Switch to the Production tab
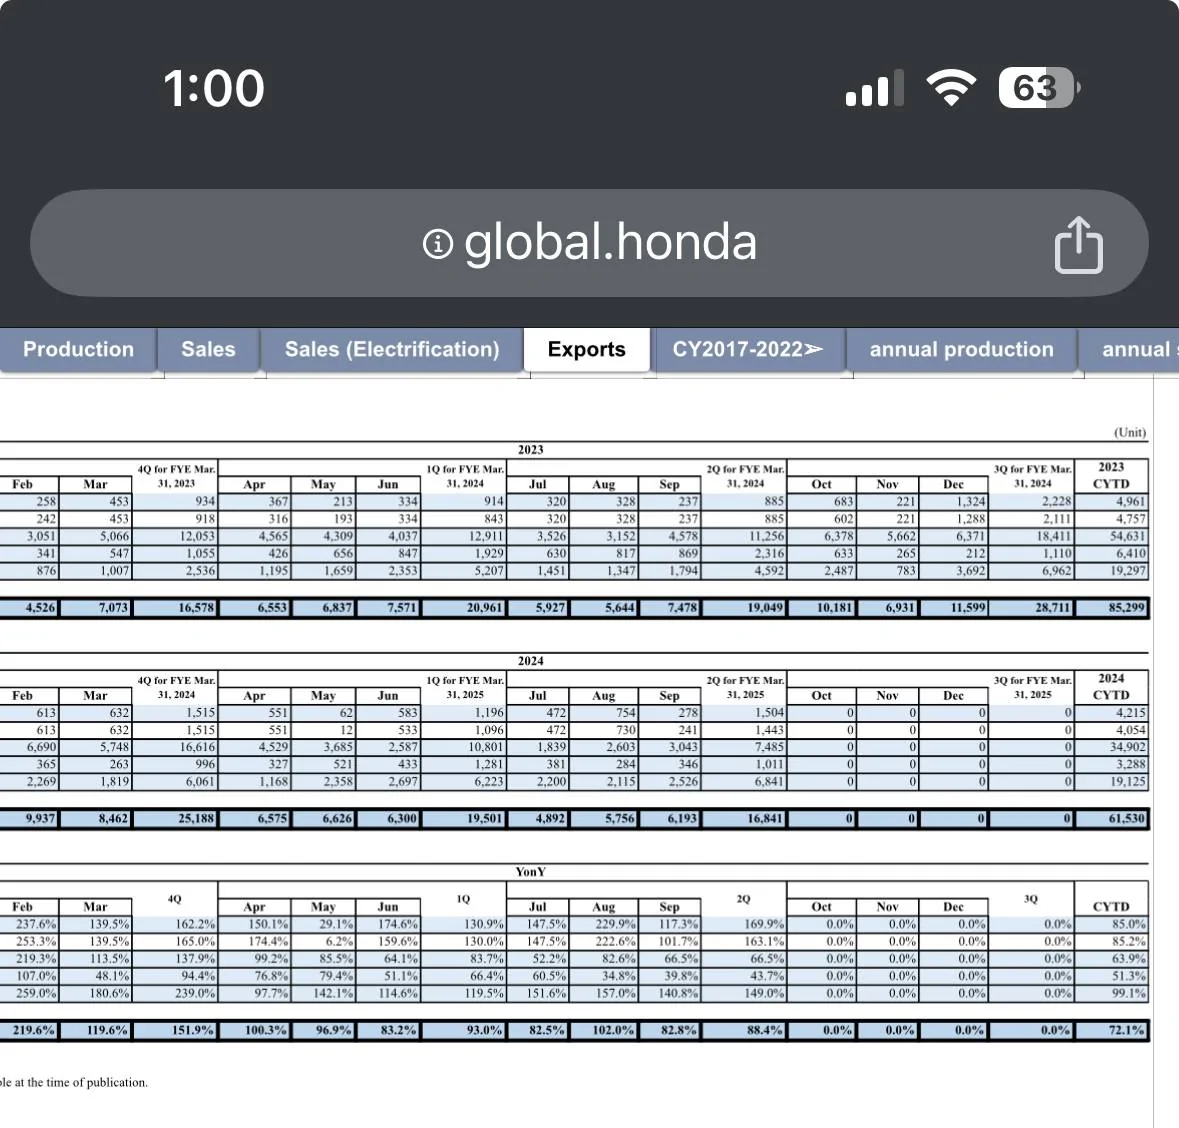 (x=79, y=350)
